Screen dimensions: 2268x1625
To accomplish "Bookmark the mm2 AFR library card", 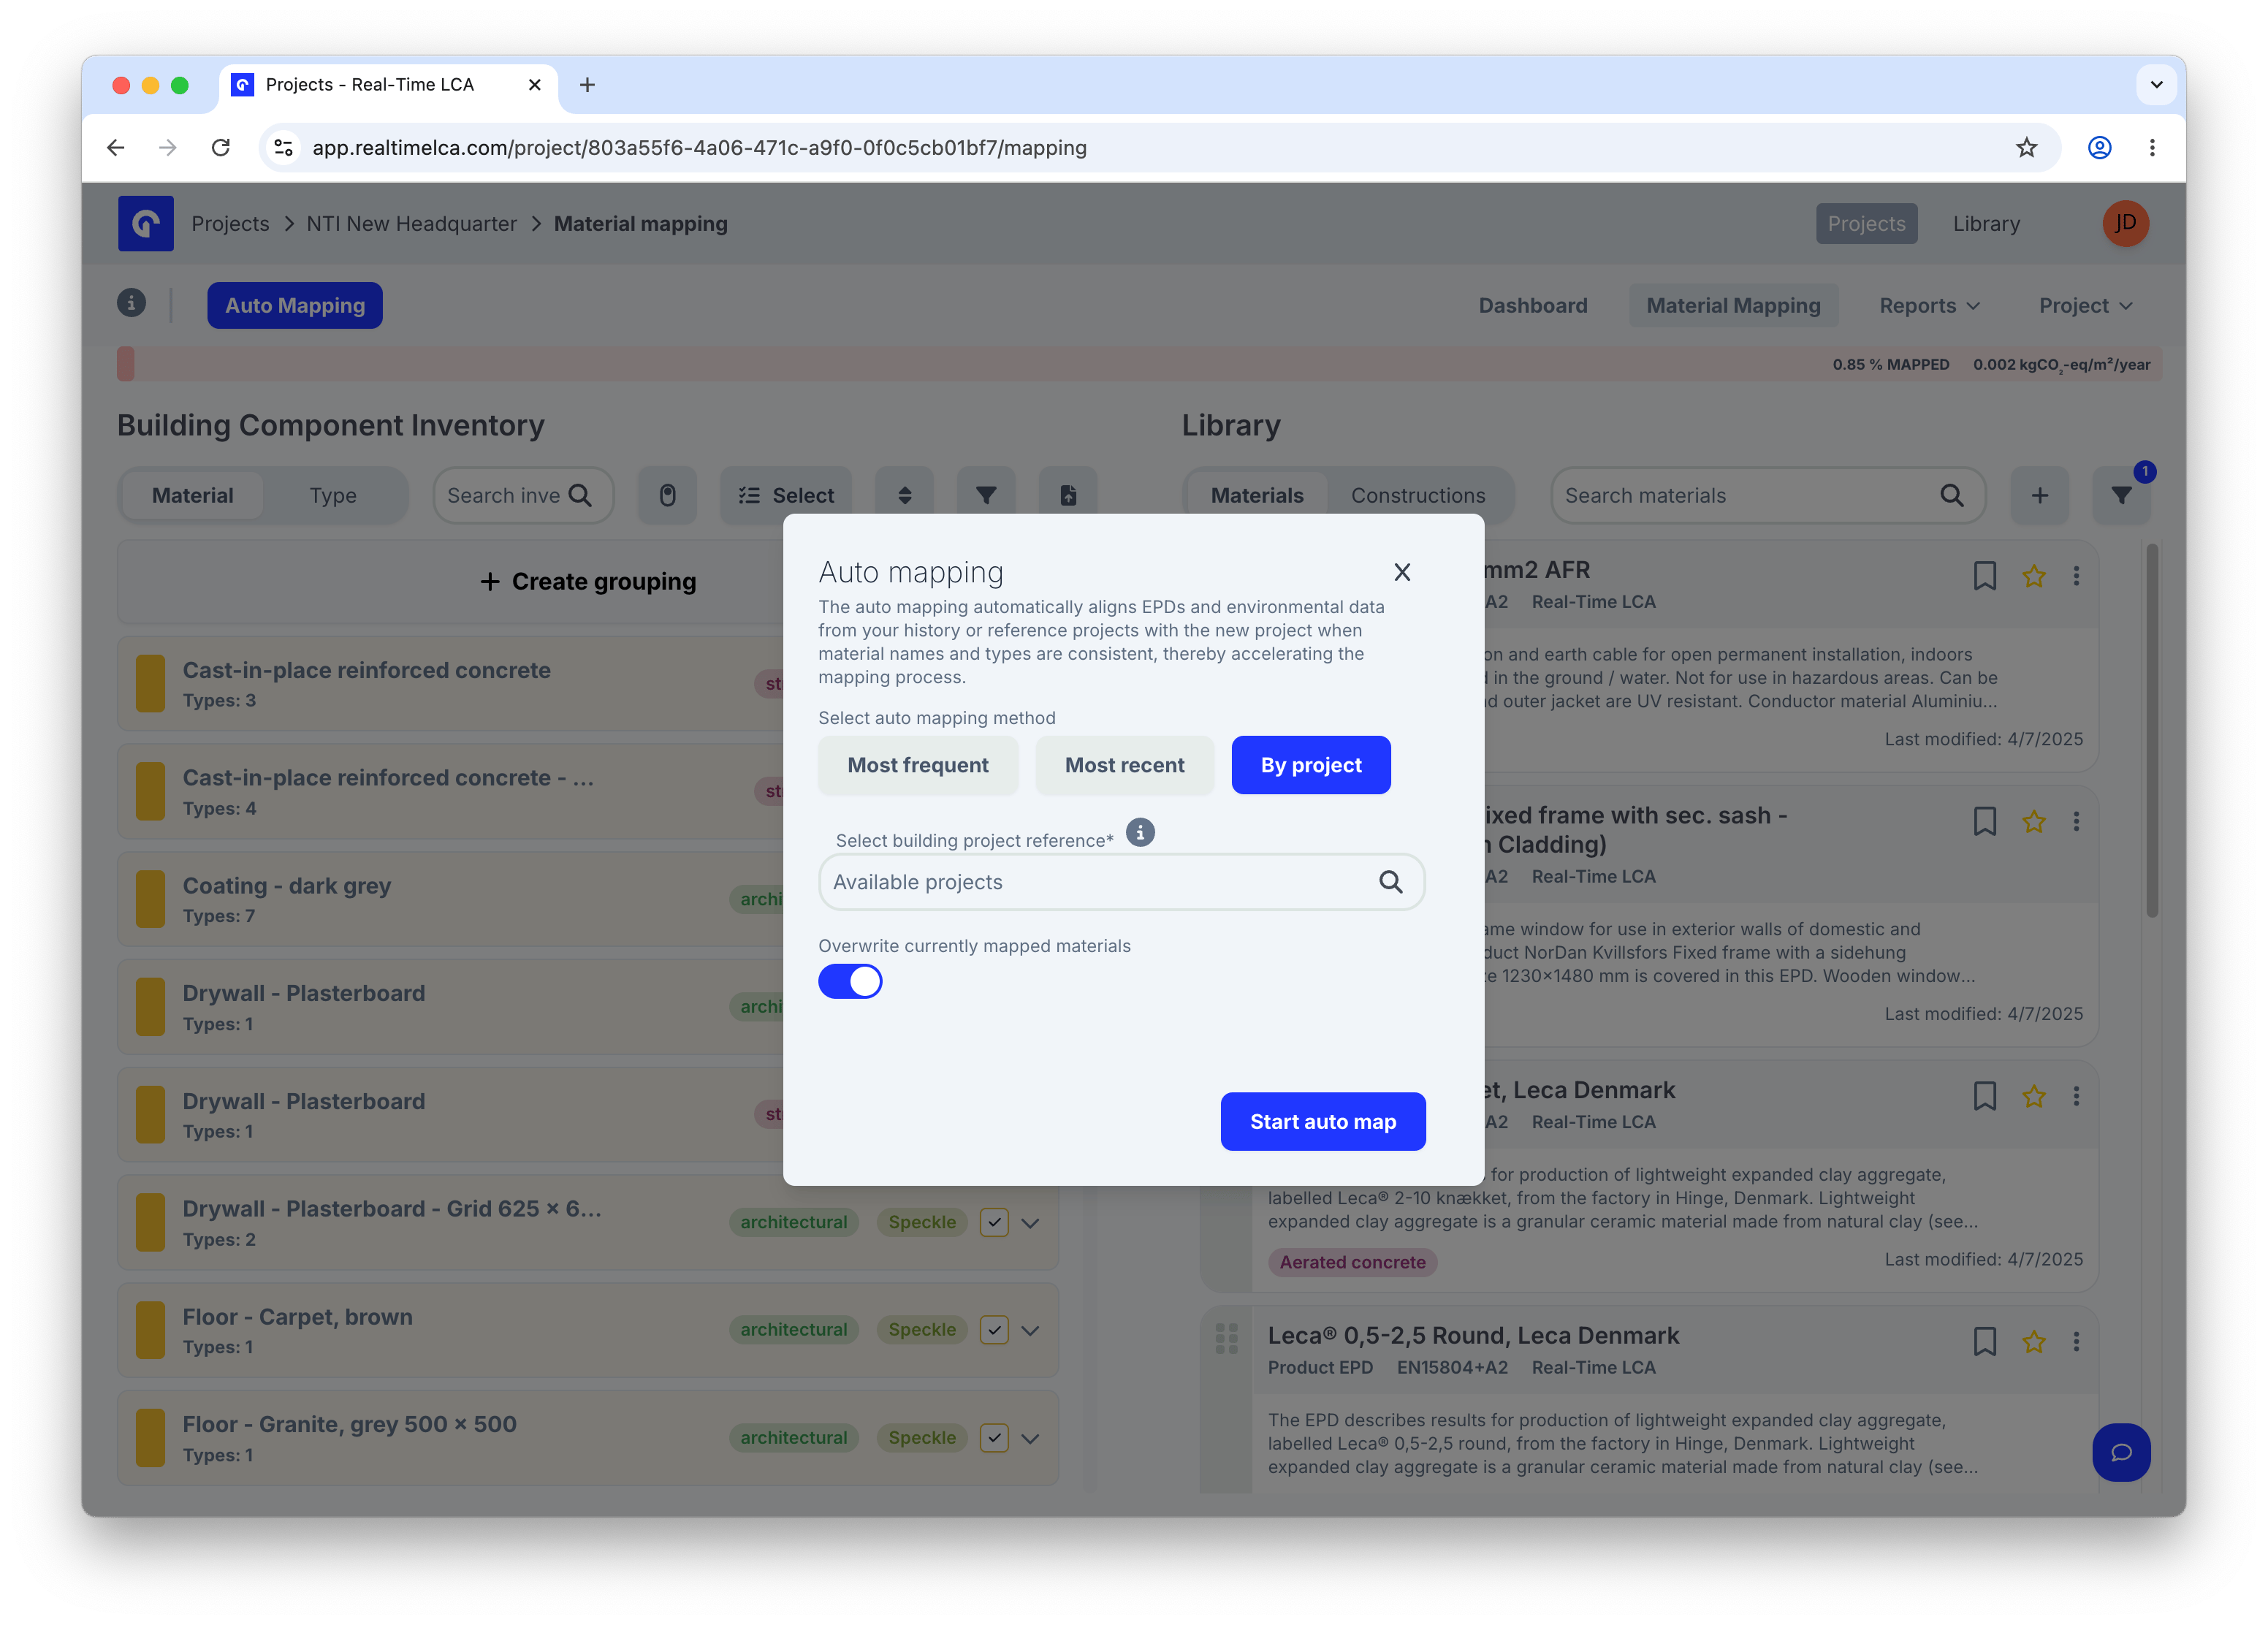I will [1984, 576].
